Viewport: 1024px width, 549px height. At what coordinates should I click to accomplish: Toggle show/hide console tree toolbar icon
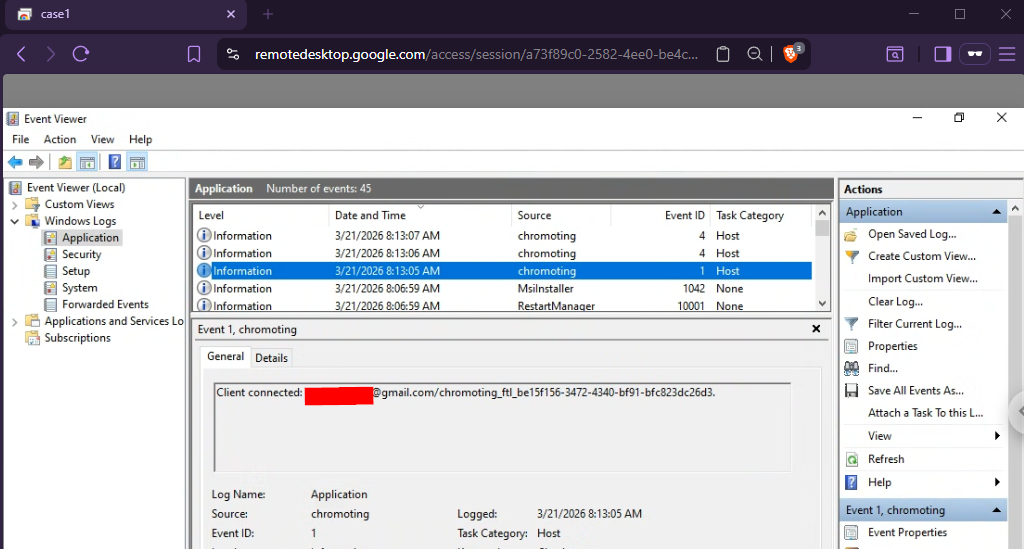[87, 162]
